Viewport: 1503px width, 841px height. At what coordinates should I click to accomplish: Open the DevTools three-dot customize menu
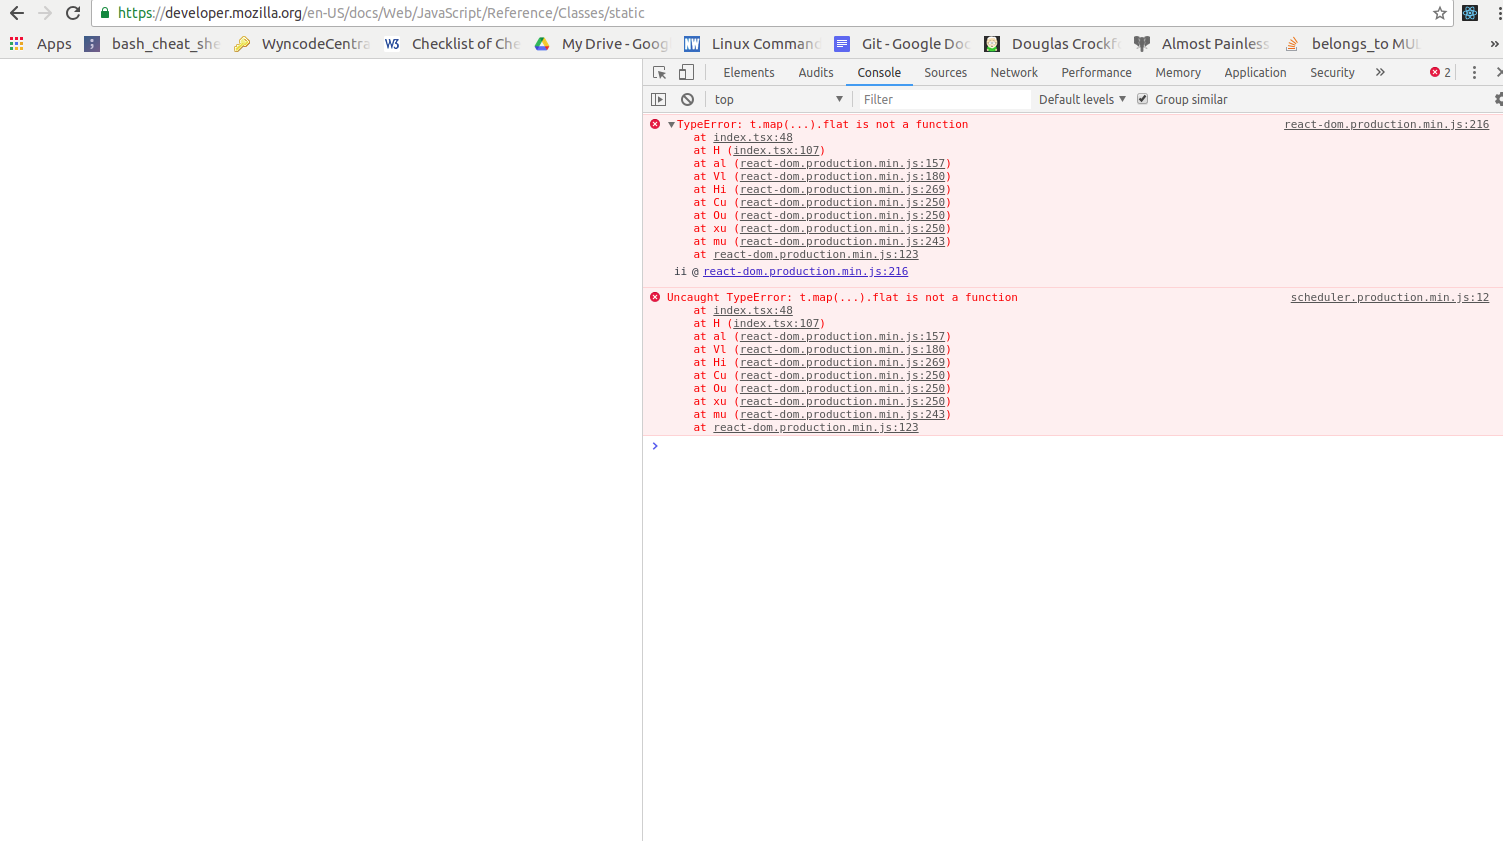pyautogui.click(x=1474, y=72)
